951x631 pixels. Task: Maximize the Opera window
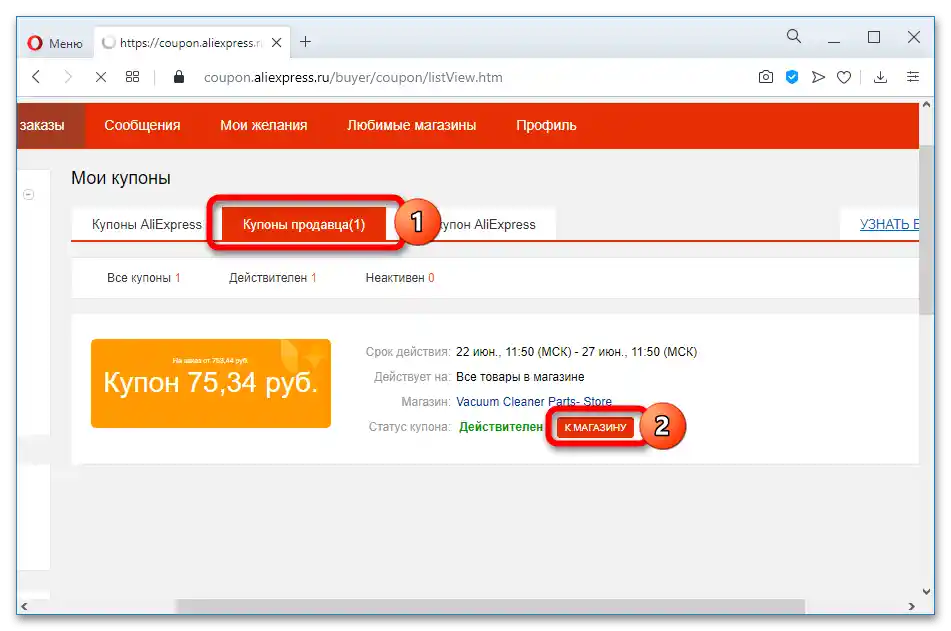tap(873, 38)
